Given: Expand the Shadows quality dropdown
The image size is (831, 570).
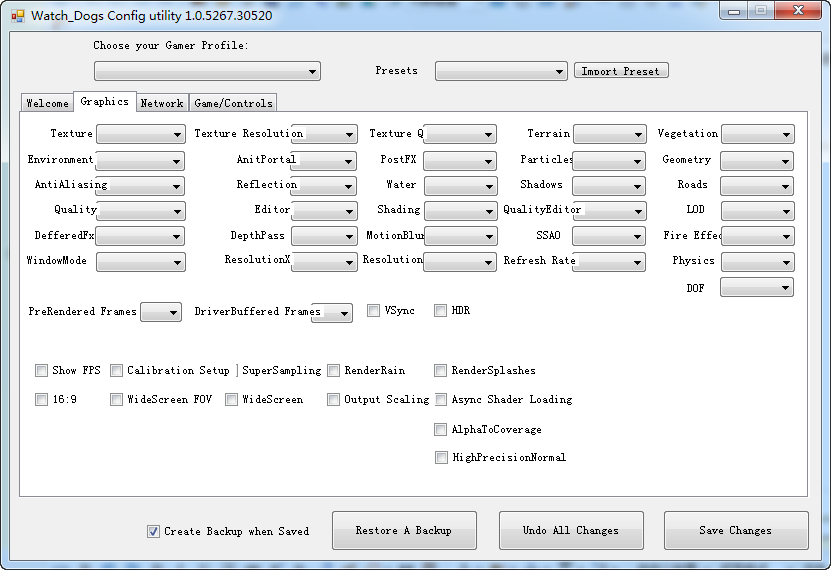Looking at the screenshot, I should [x=609, y=186].
